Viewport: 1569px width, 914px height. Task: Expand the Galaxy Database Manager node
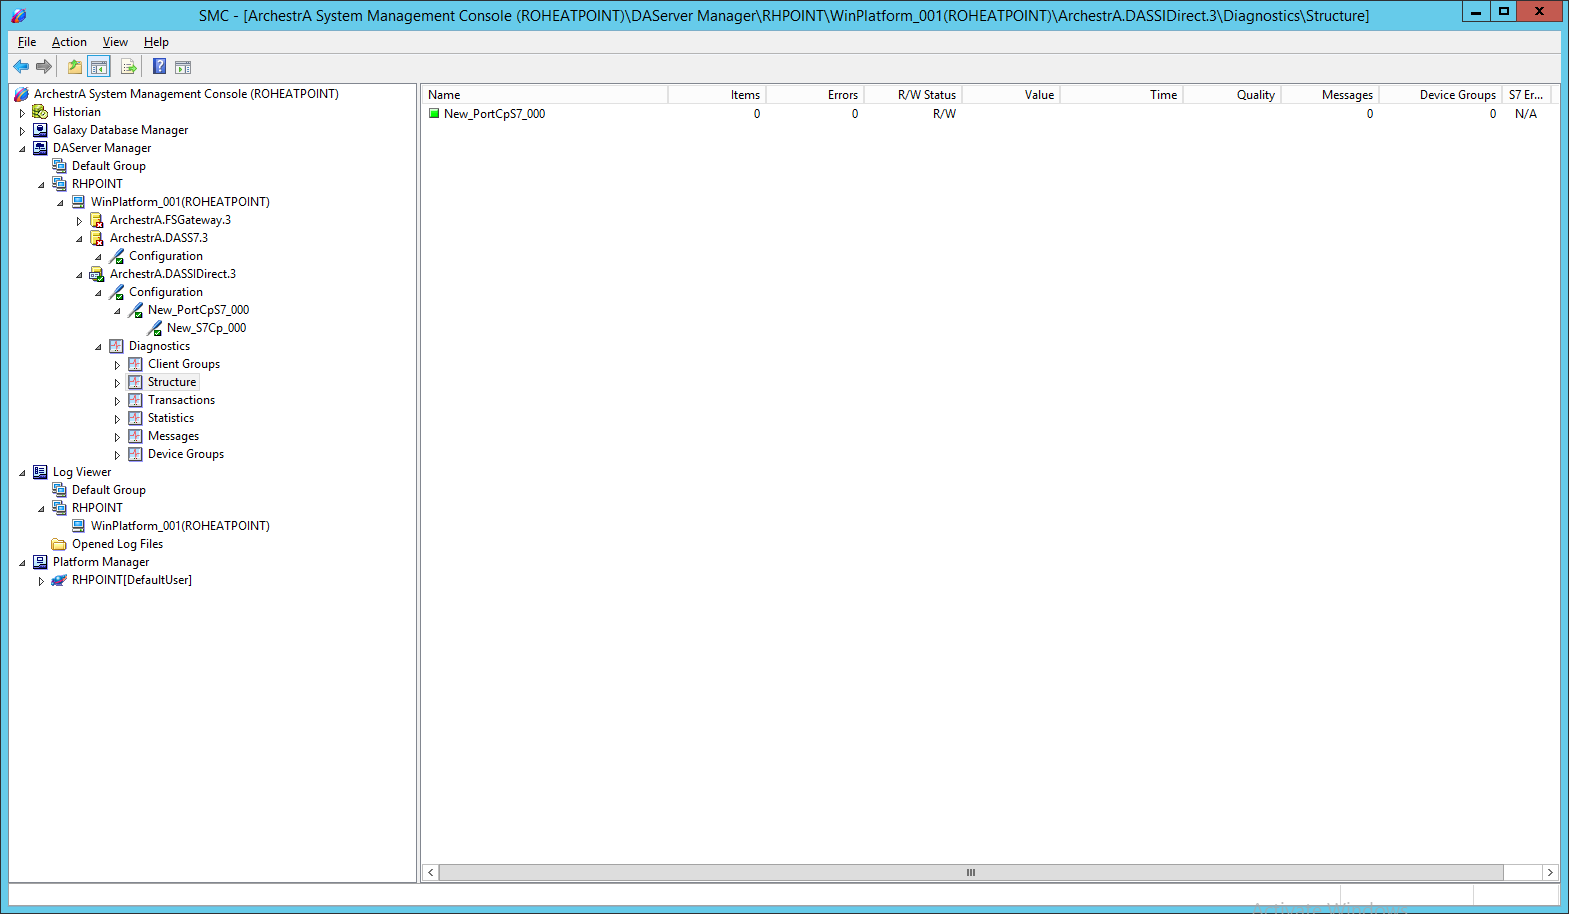pyautogui.click(x=22, y=131)
